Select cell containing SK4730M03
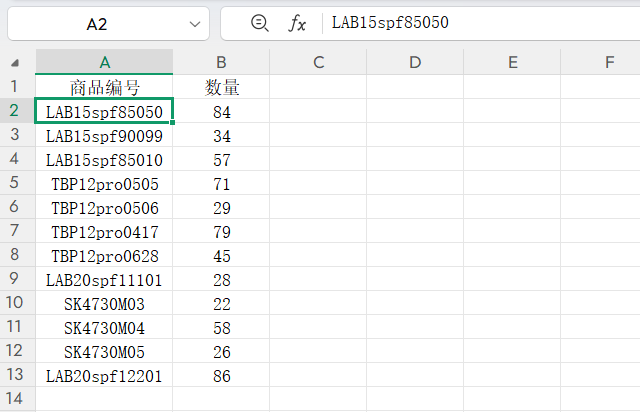Viewport: 640px width, 412px height. click(105, 303)
